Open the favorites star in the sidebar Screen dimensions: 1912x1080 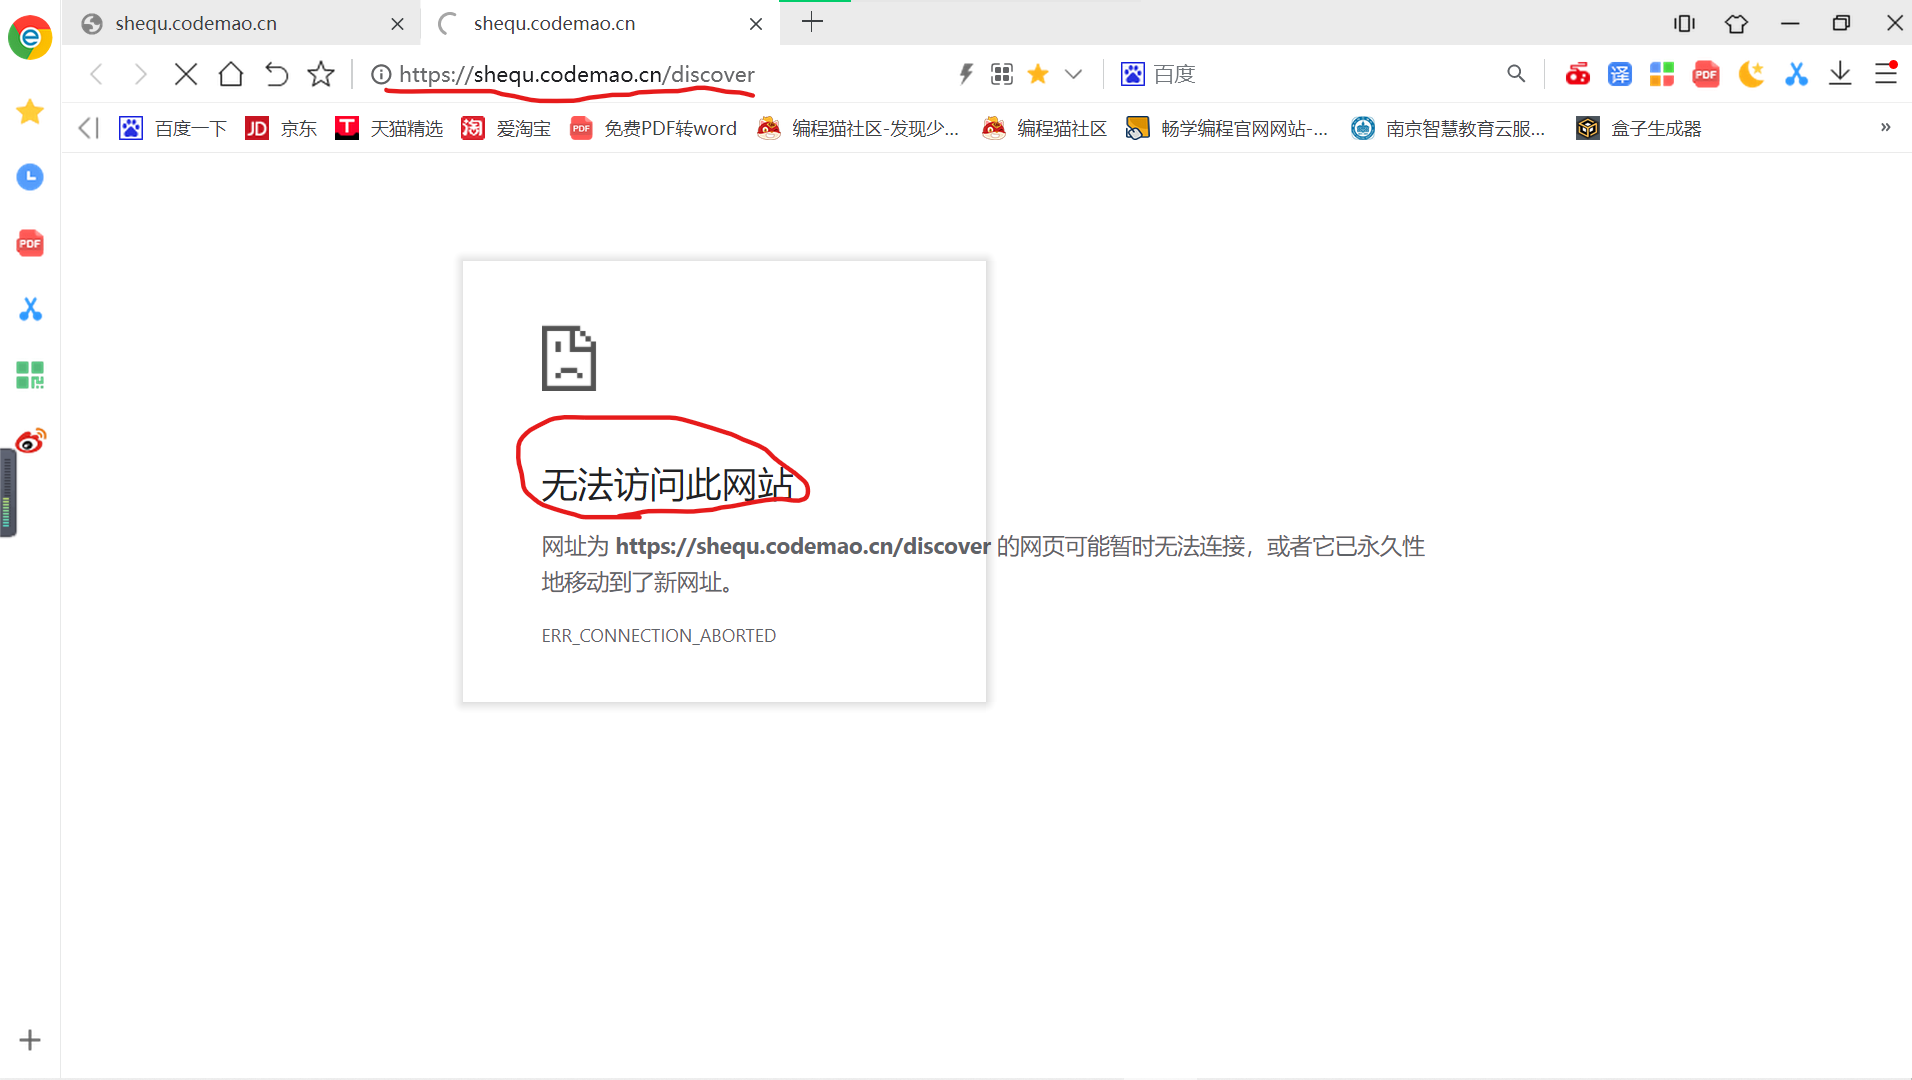30,111
